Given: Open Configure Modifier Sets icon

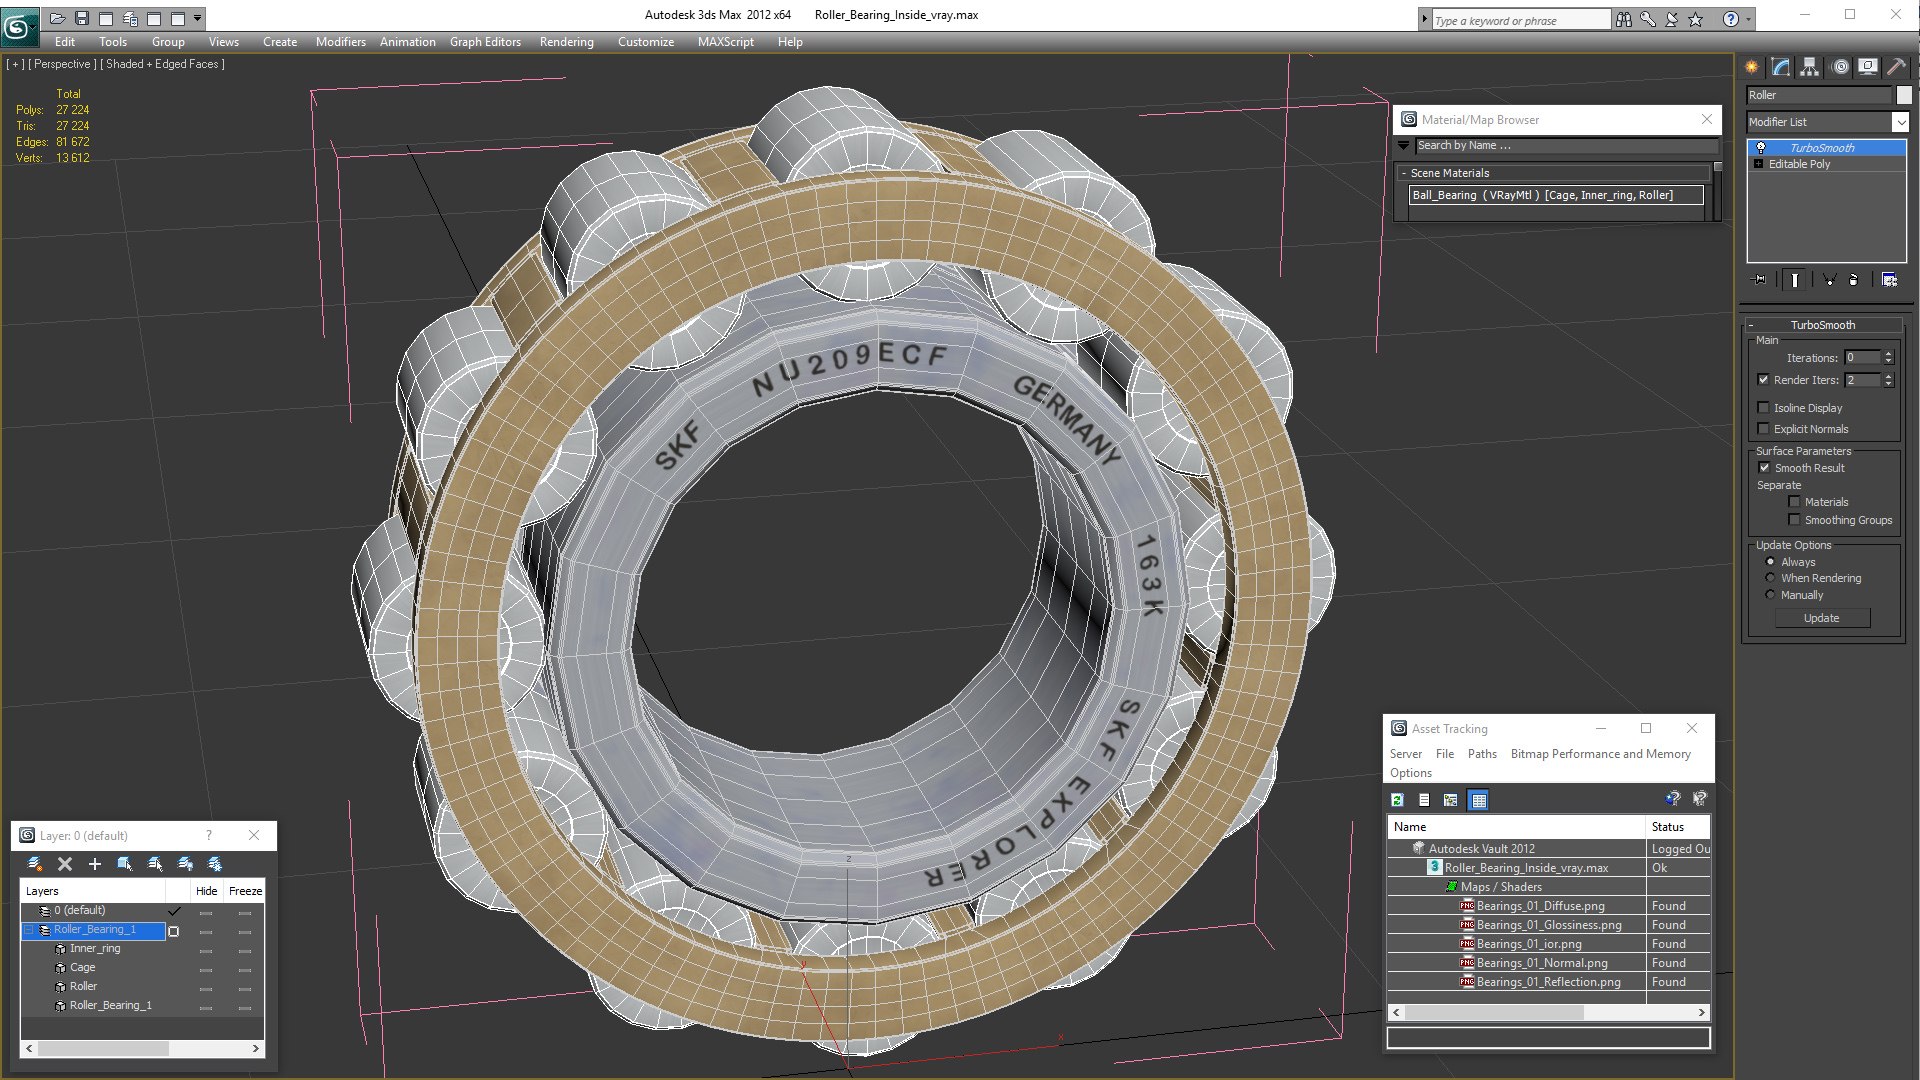Looking at the screenshot, I should (1889, 280).
